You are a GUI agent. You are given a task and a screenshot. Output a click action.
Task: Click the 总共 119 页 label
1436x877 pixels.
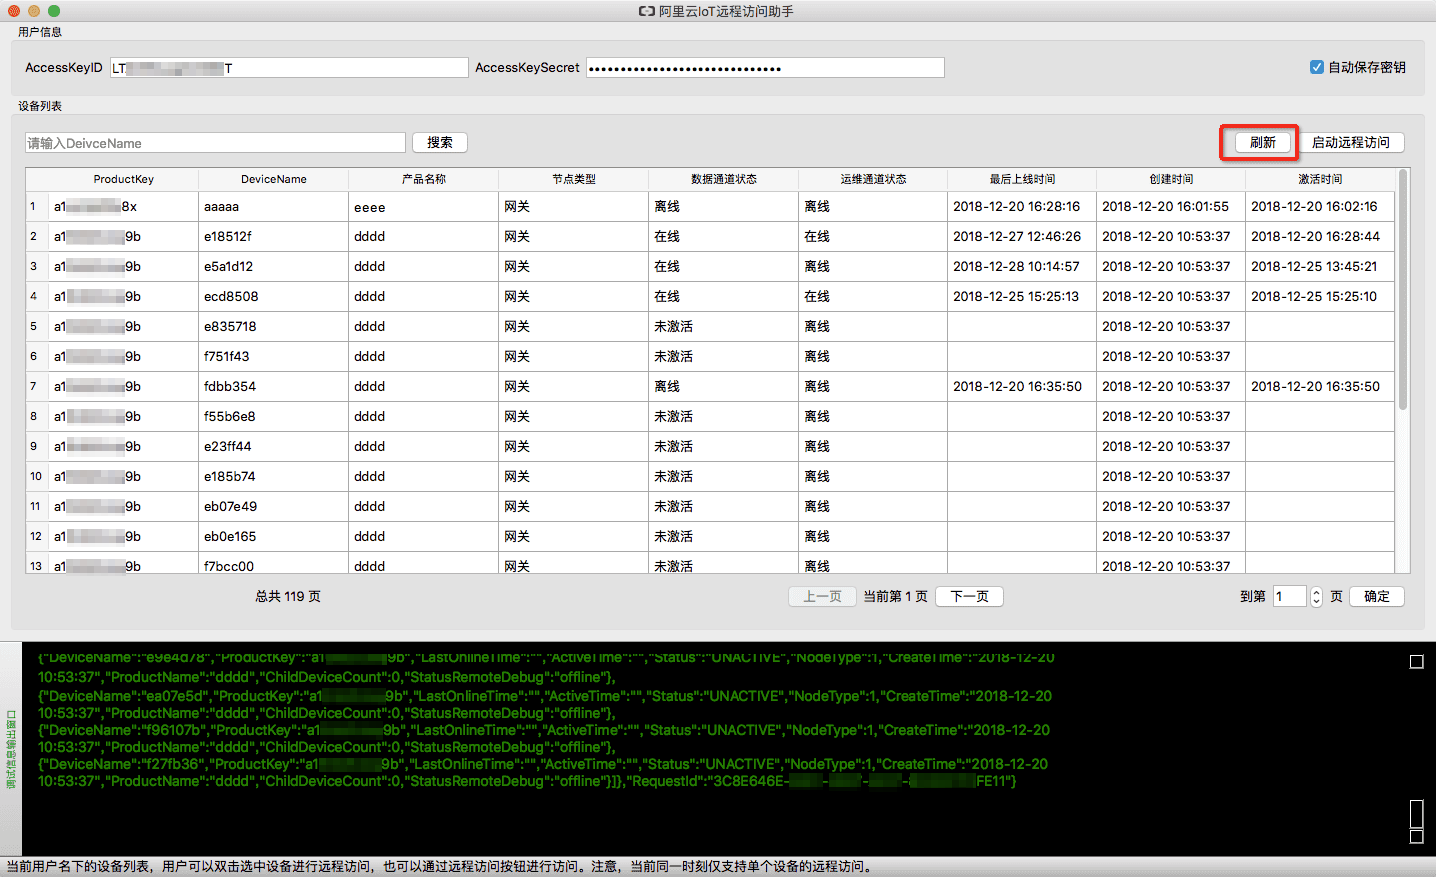click(288, 596)
